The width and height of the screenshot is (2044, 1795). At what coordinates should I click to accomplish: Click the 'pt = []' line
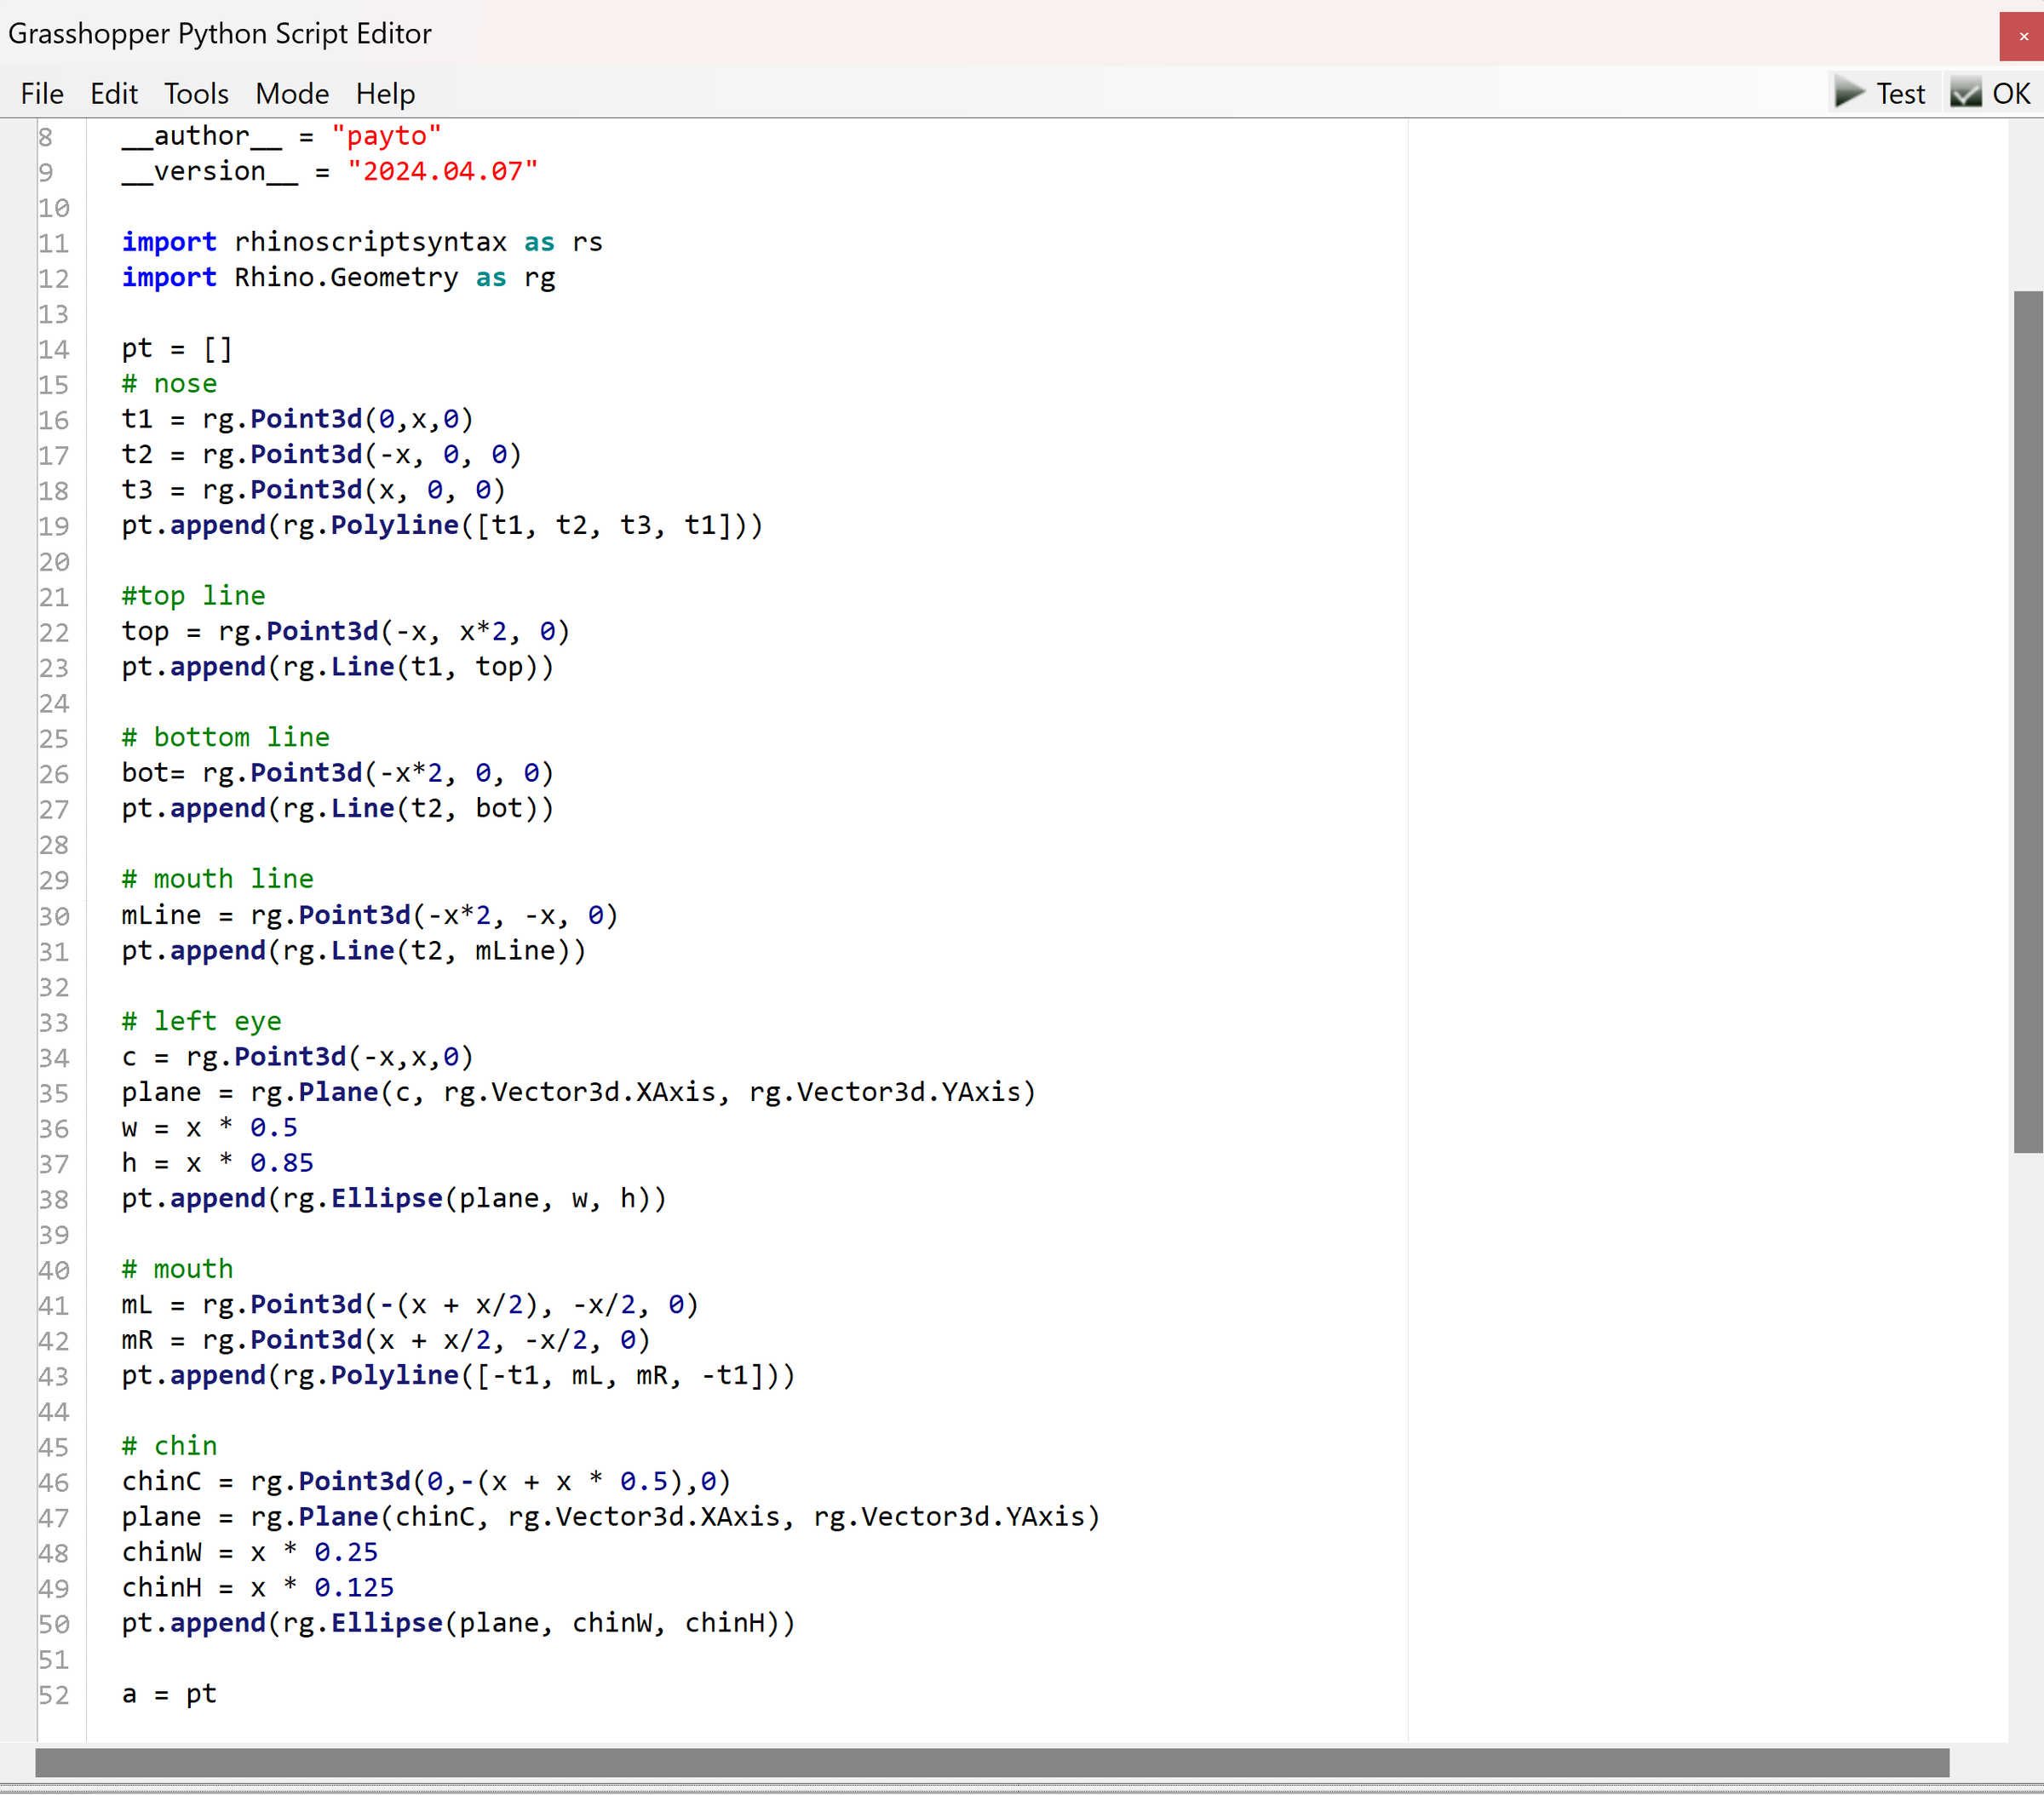click(177, 348)
